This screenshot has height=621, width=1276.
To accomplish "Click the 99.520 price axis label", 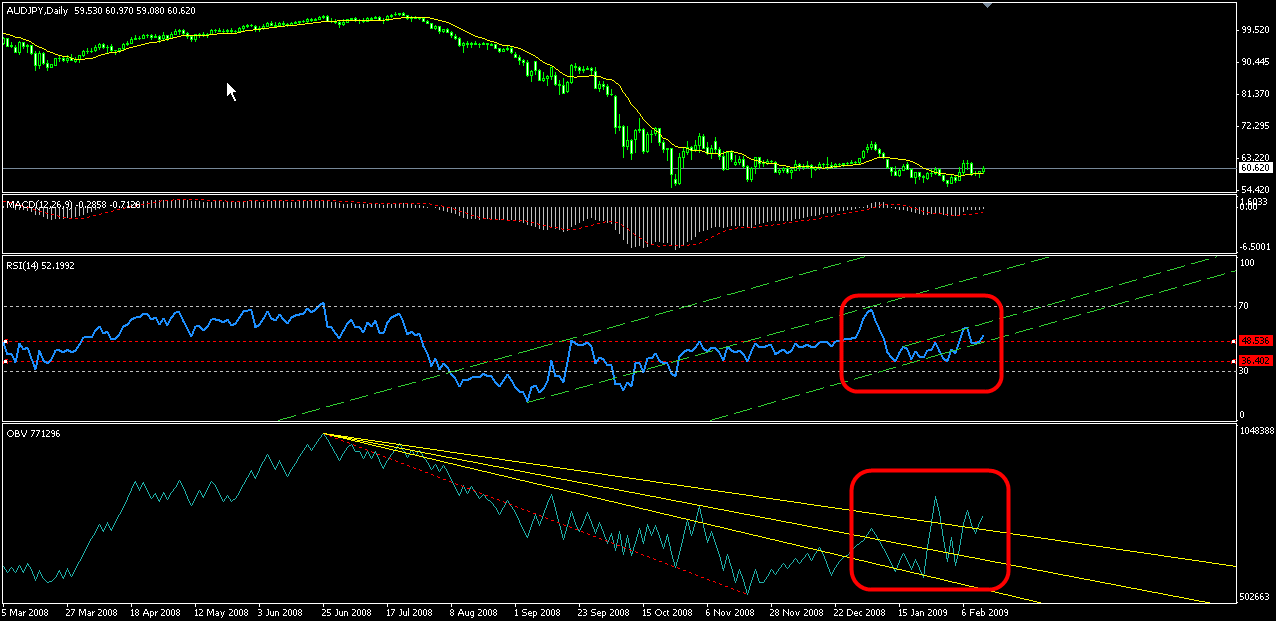I will 1253,30.
